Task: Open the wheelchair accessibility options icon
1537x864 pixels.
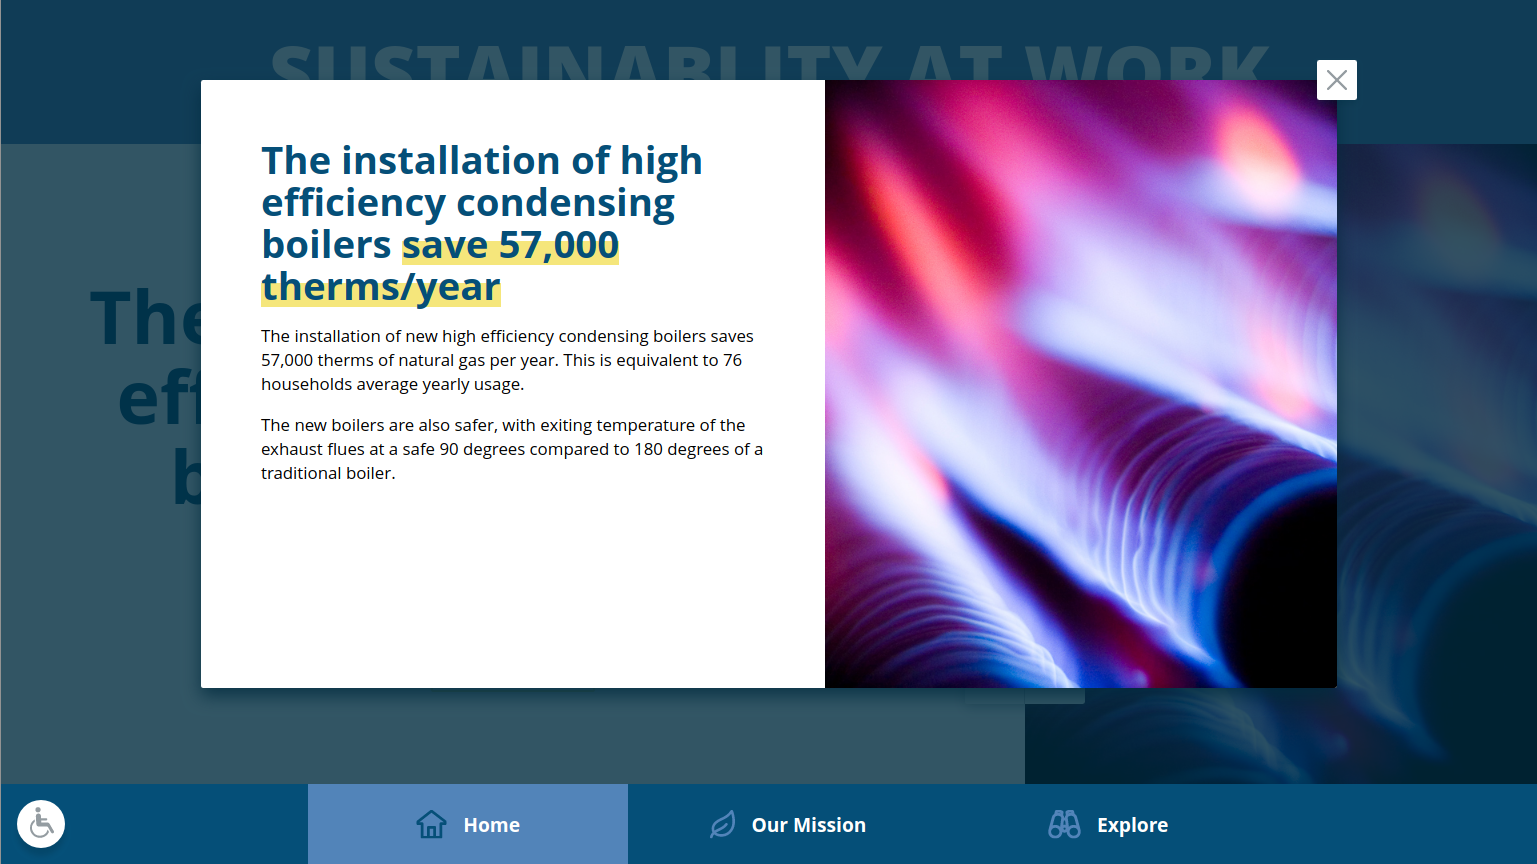Action: [x=41, y=824]
